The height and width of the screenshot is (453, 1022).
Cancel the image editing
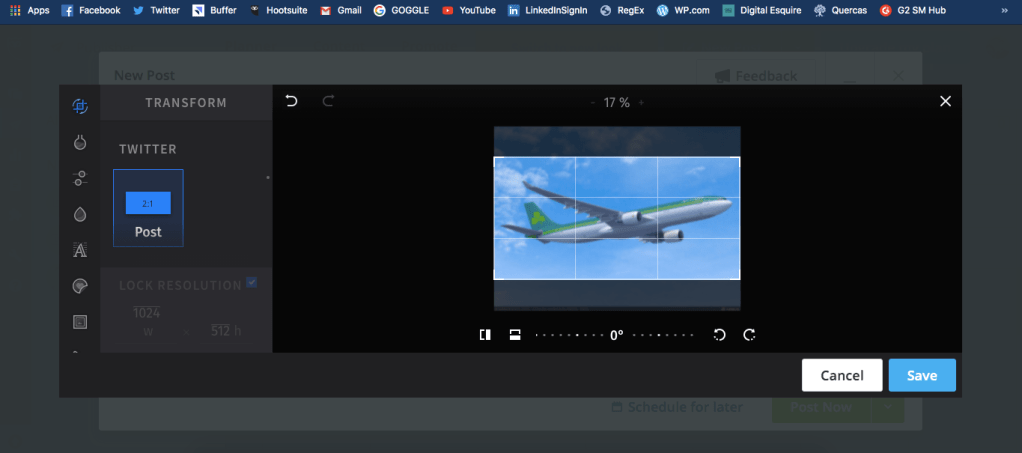841,375
